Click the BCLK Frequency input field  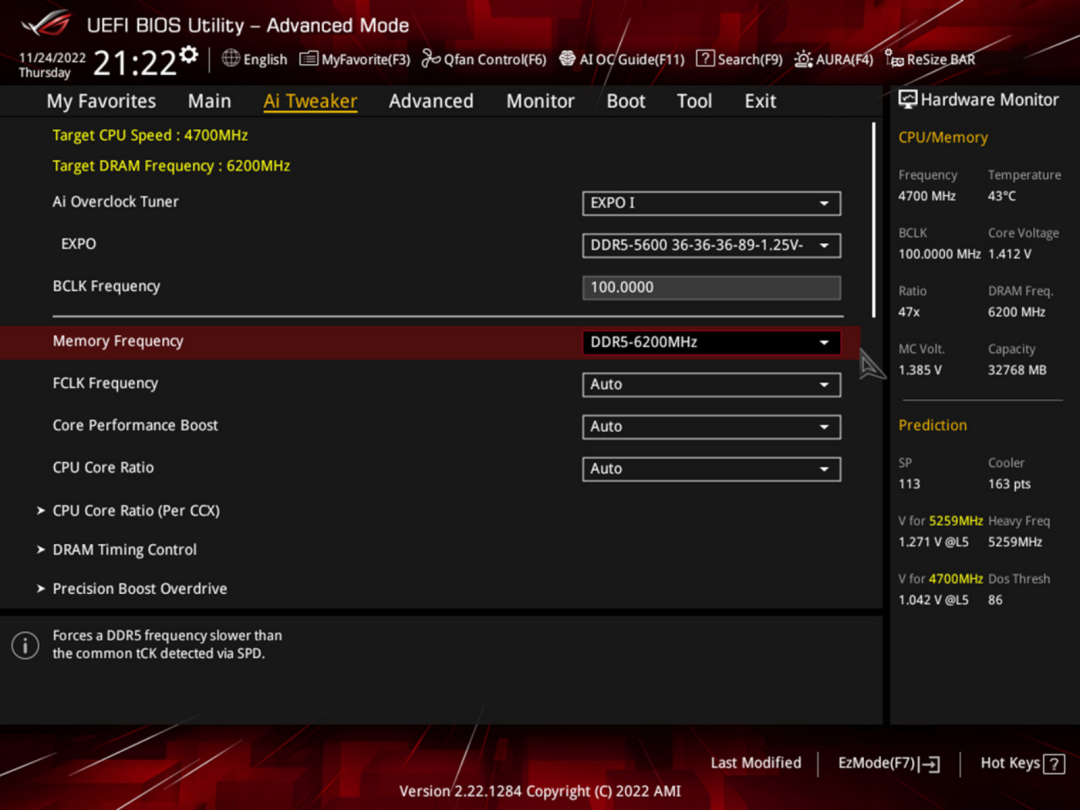pos(711,287)
